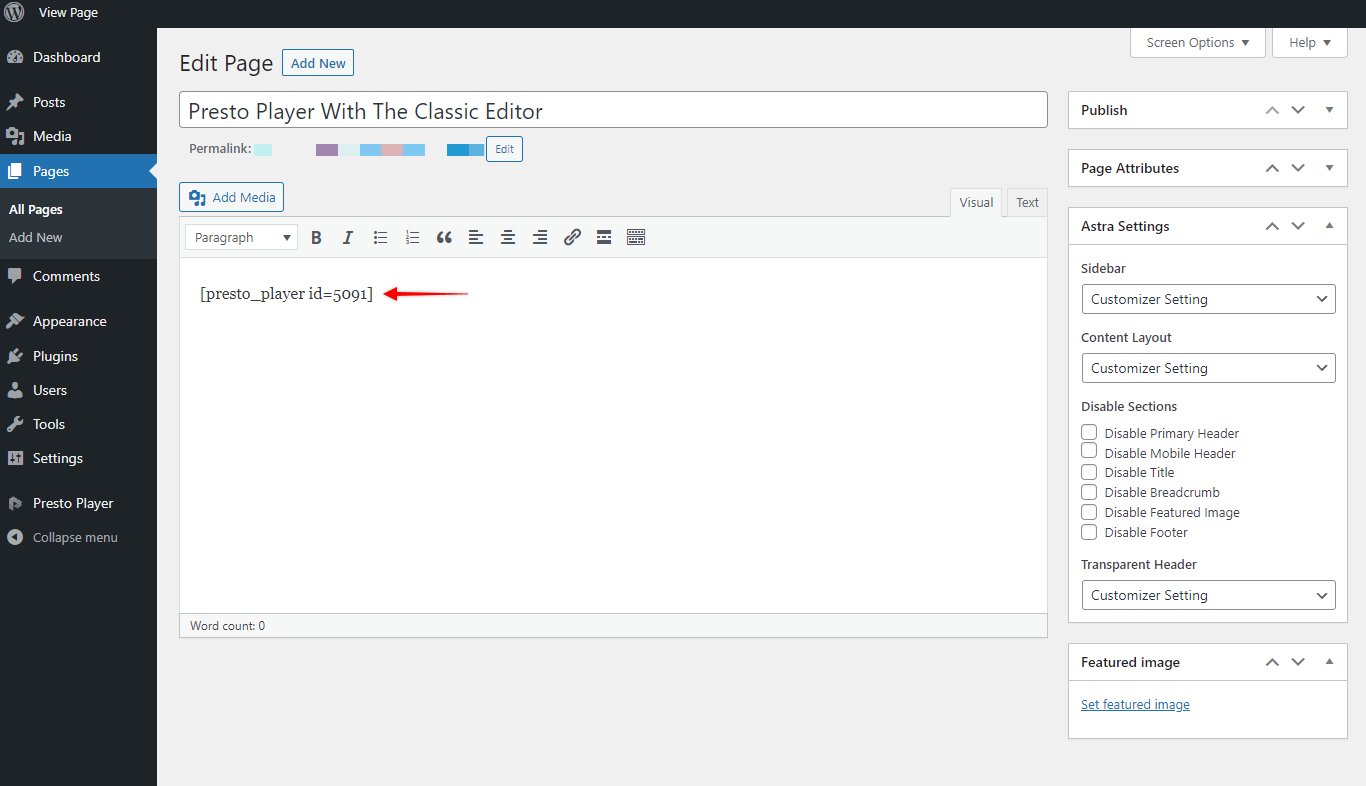
Task: Insert a numbered list
Action: [x=412, y=237]
